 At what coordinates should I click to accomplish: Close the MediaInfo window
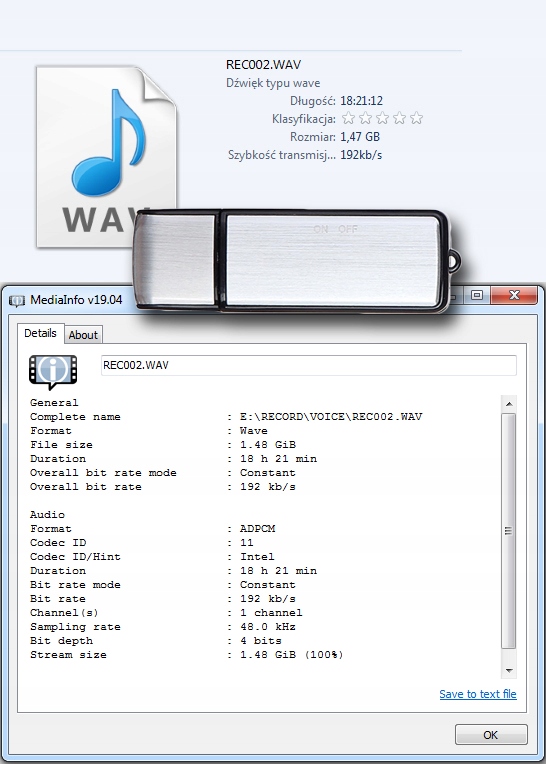coord(514,295)
